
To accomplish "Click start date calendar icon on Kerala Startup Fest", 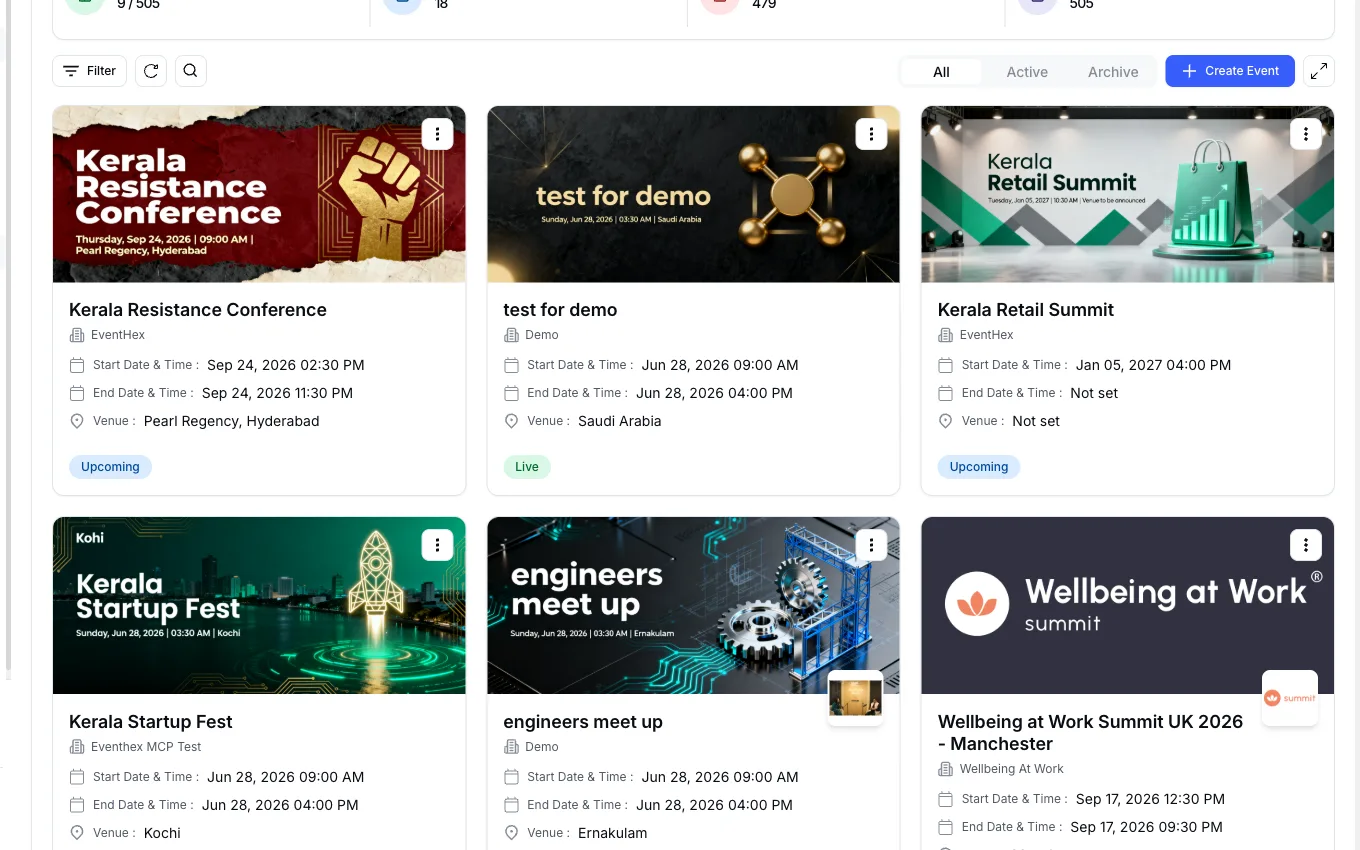I will (x=77, y=777).
